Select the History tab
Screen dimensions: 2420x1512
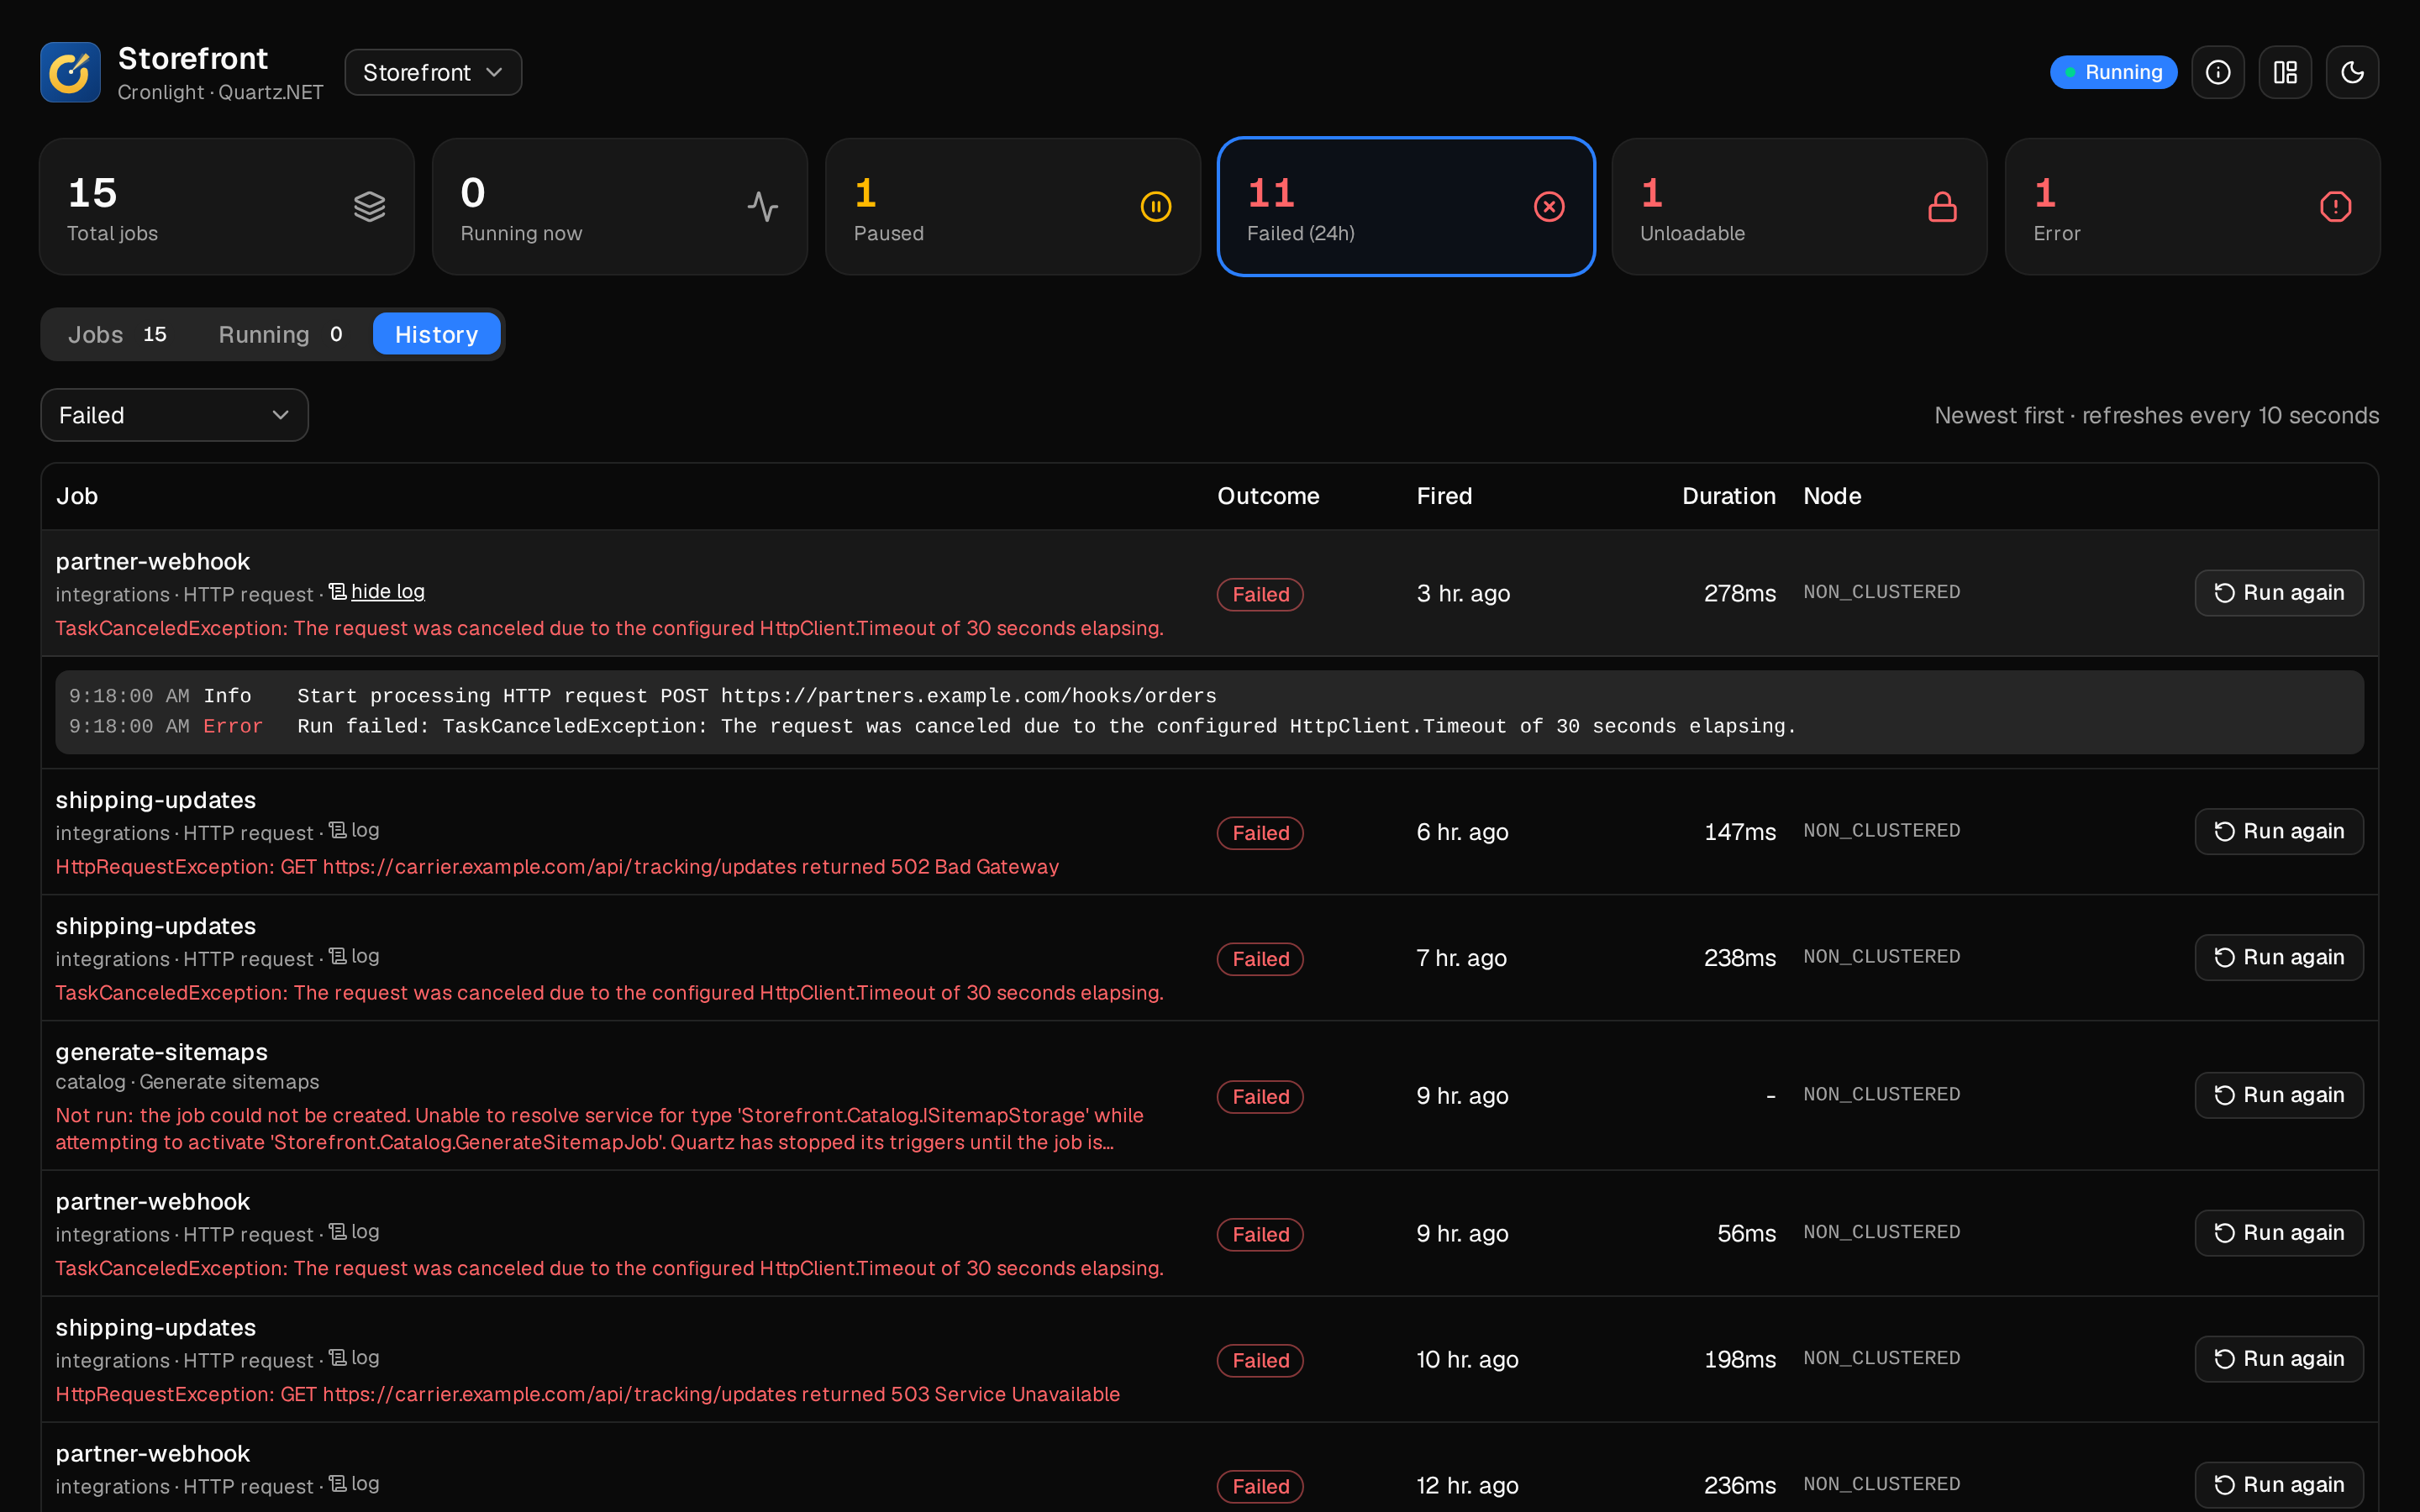point(436,334)
